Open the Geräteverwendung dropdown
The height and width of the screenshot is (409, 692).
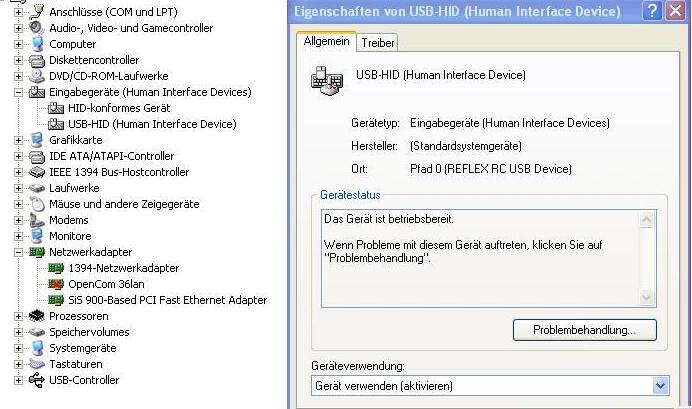click(x=659, y=386)
